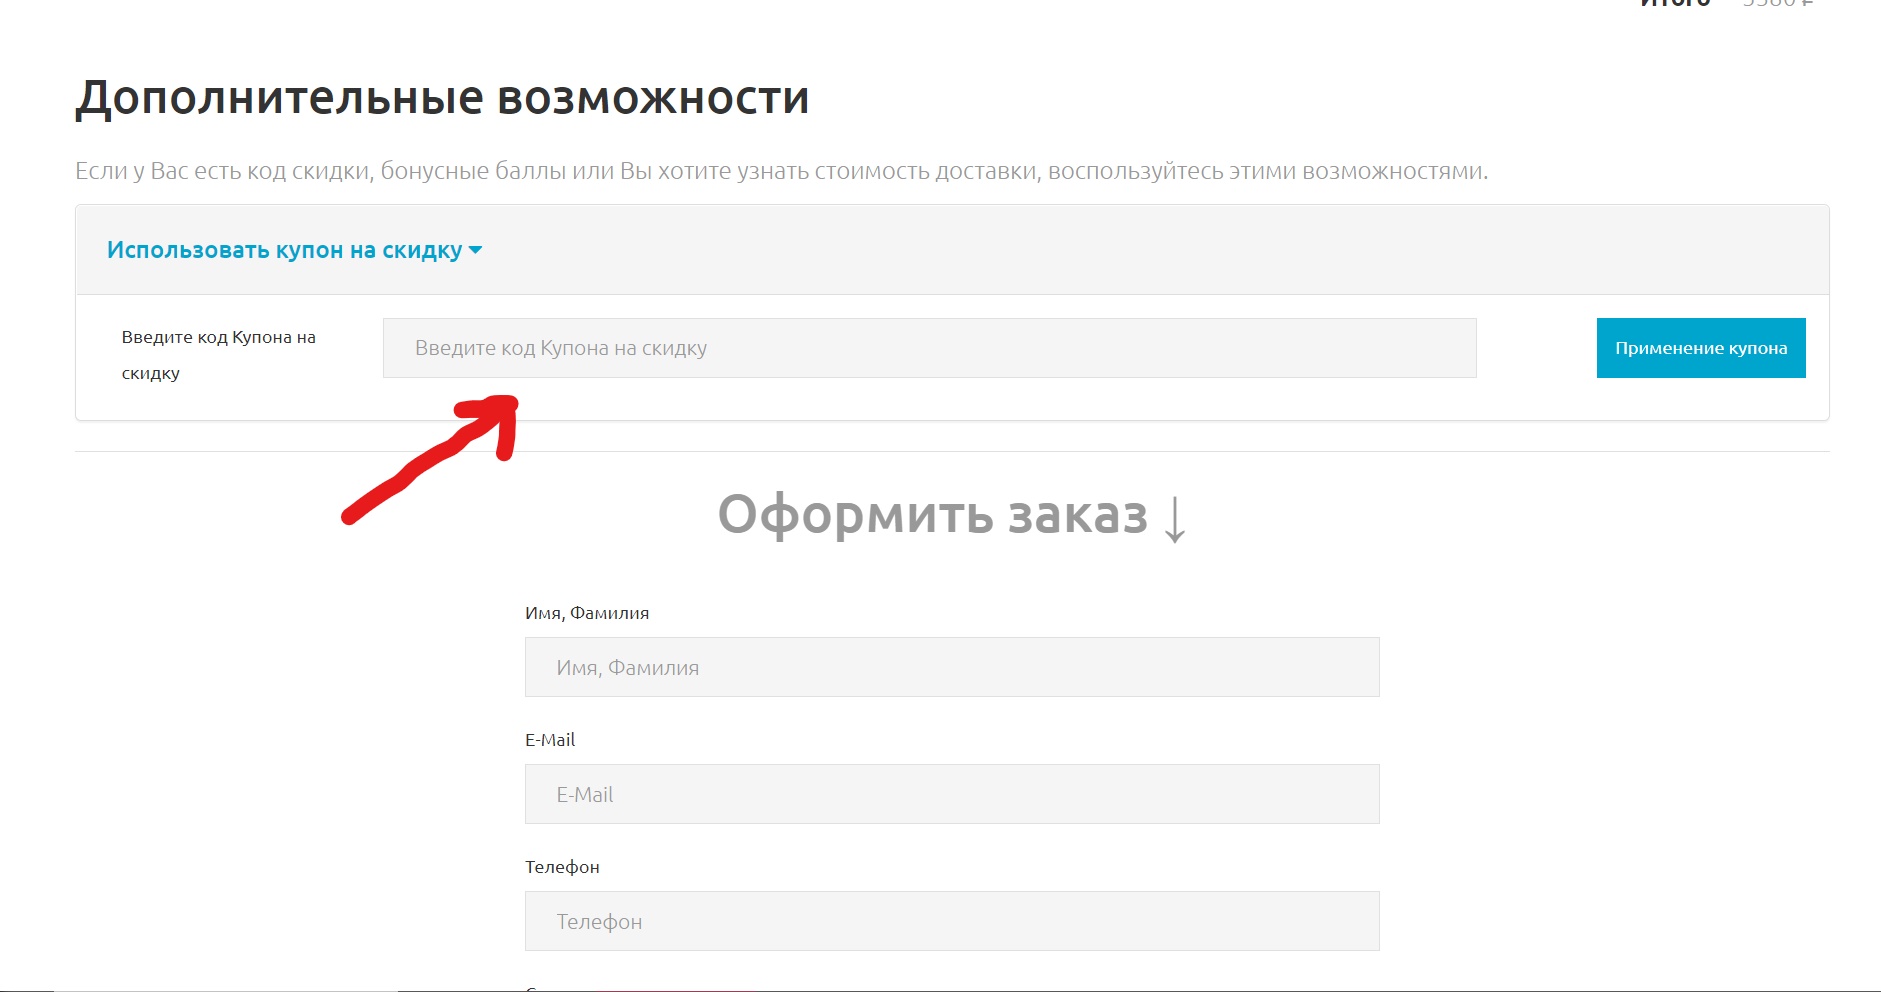Click the 'E-Mail' field label

coord(550,740)
